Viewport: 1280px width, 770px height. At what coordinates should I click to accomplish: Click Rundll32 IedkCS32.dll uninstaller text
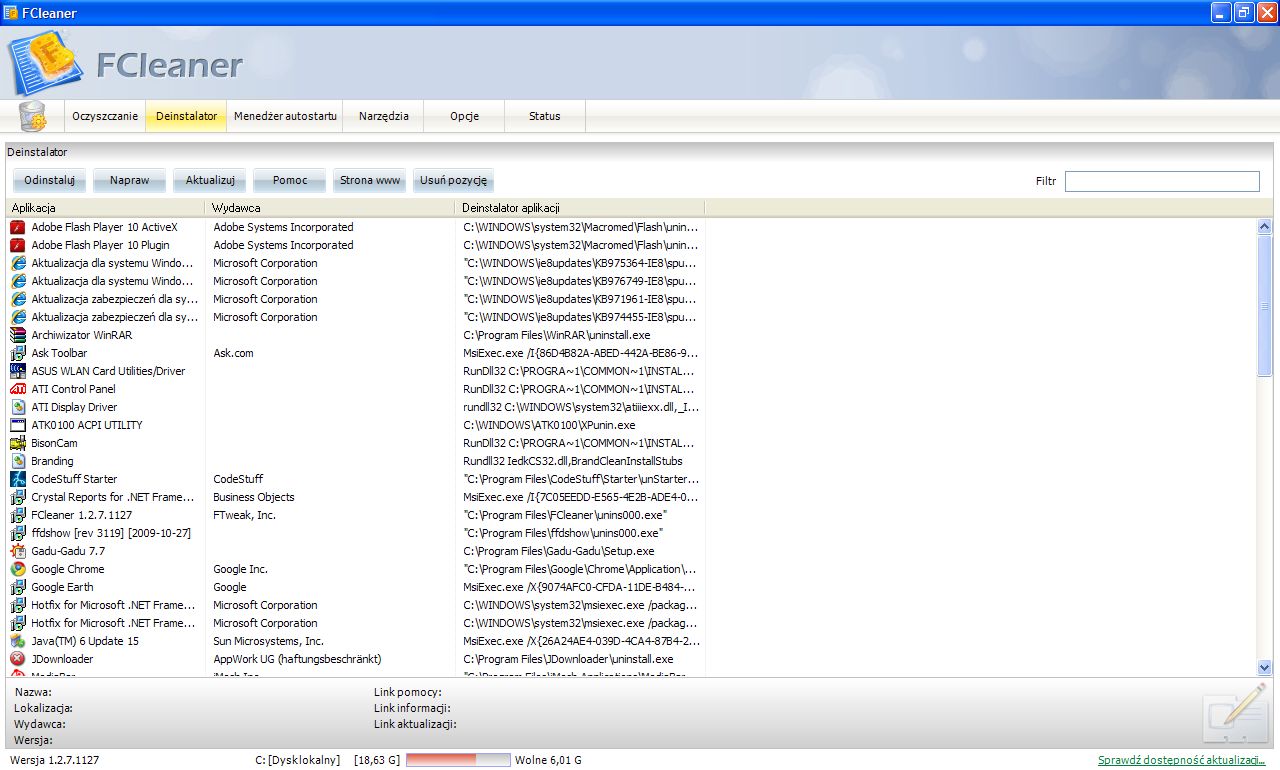pos(573,461)
